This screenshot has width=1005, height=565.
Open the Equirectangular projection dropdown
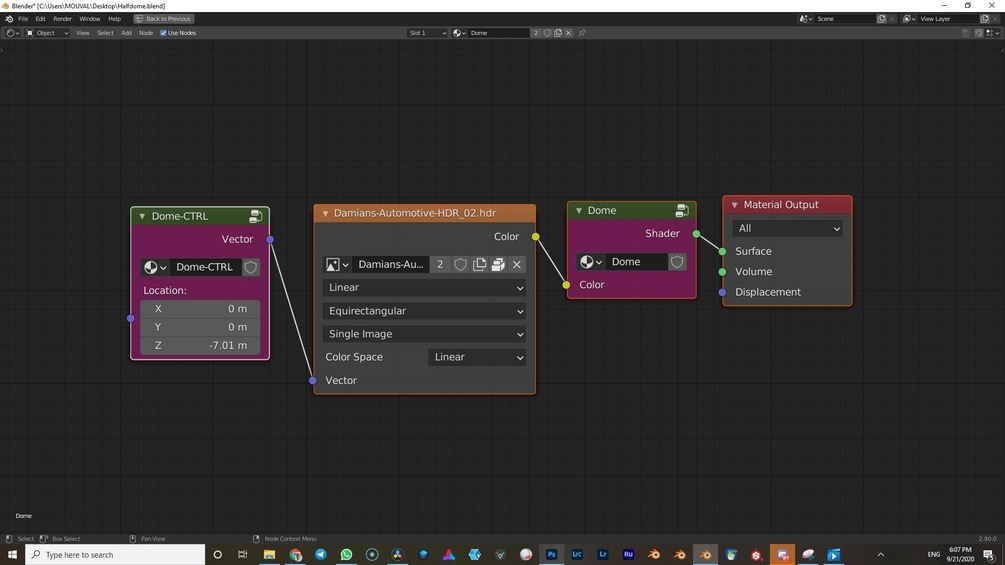point(424,311)
